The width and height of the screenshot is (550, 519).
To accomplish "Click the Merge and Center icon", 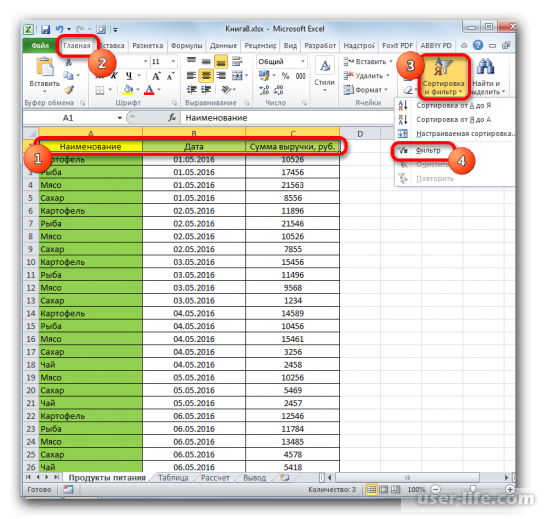I will click(237, 75).
